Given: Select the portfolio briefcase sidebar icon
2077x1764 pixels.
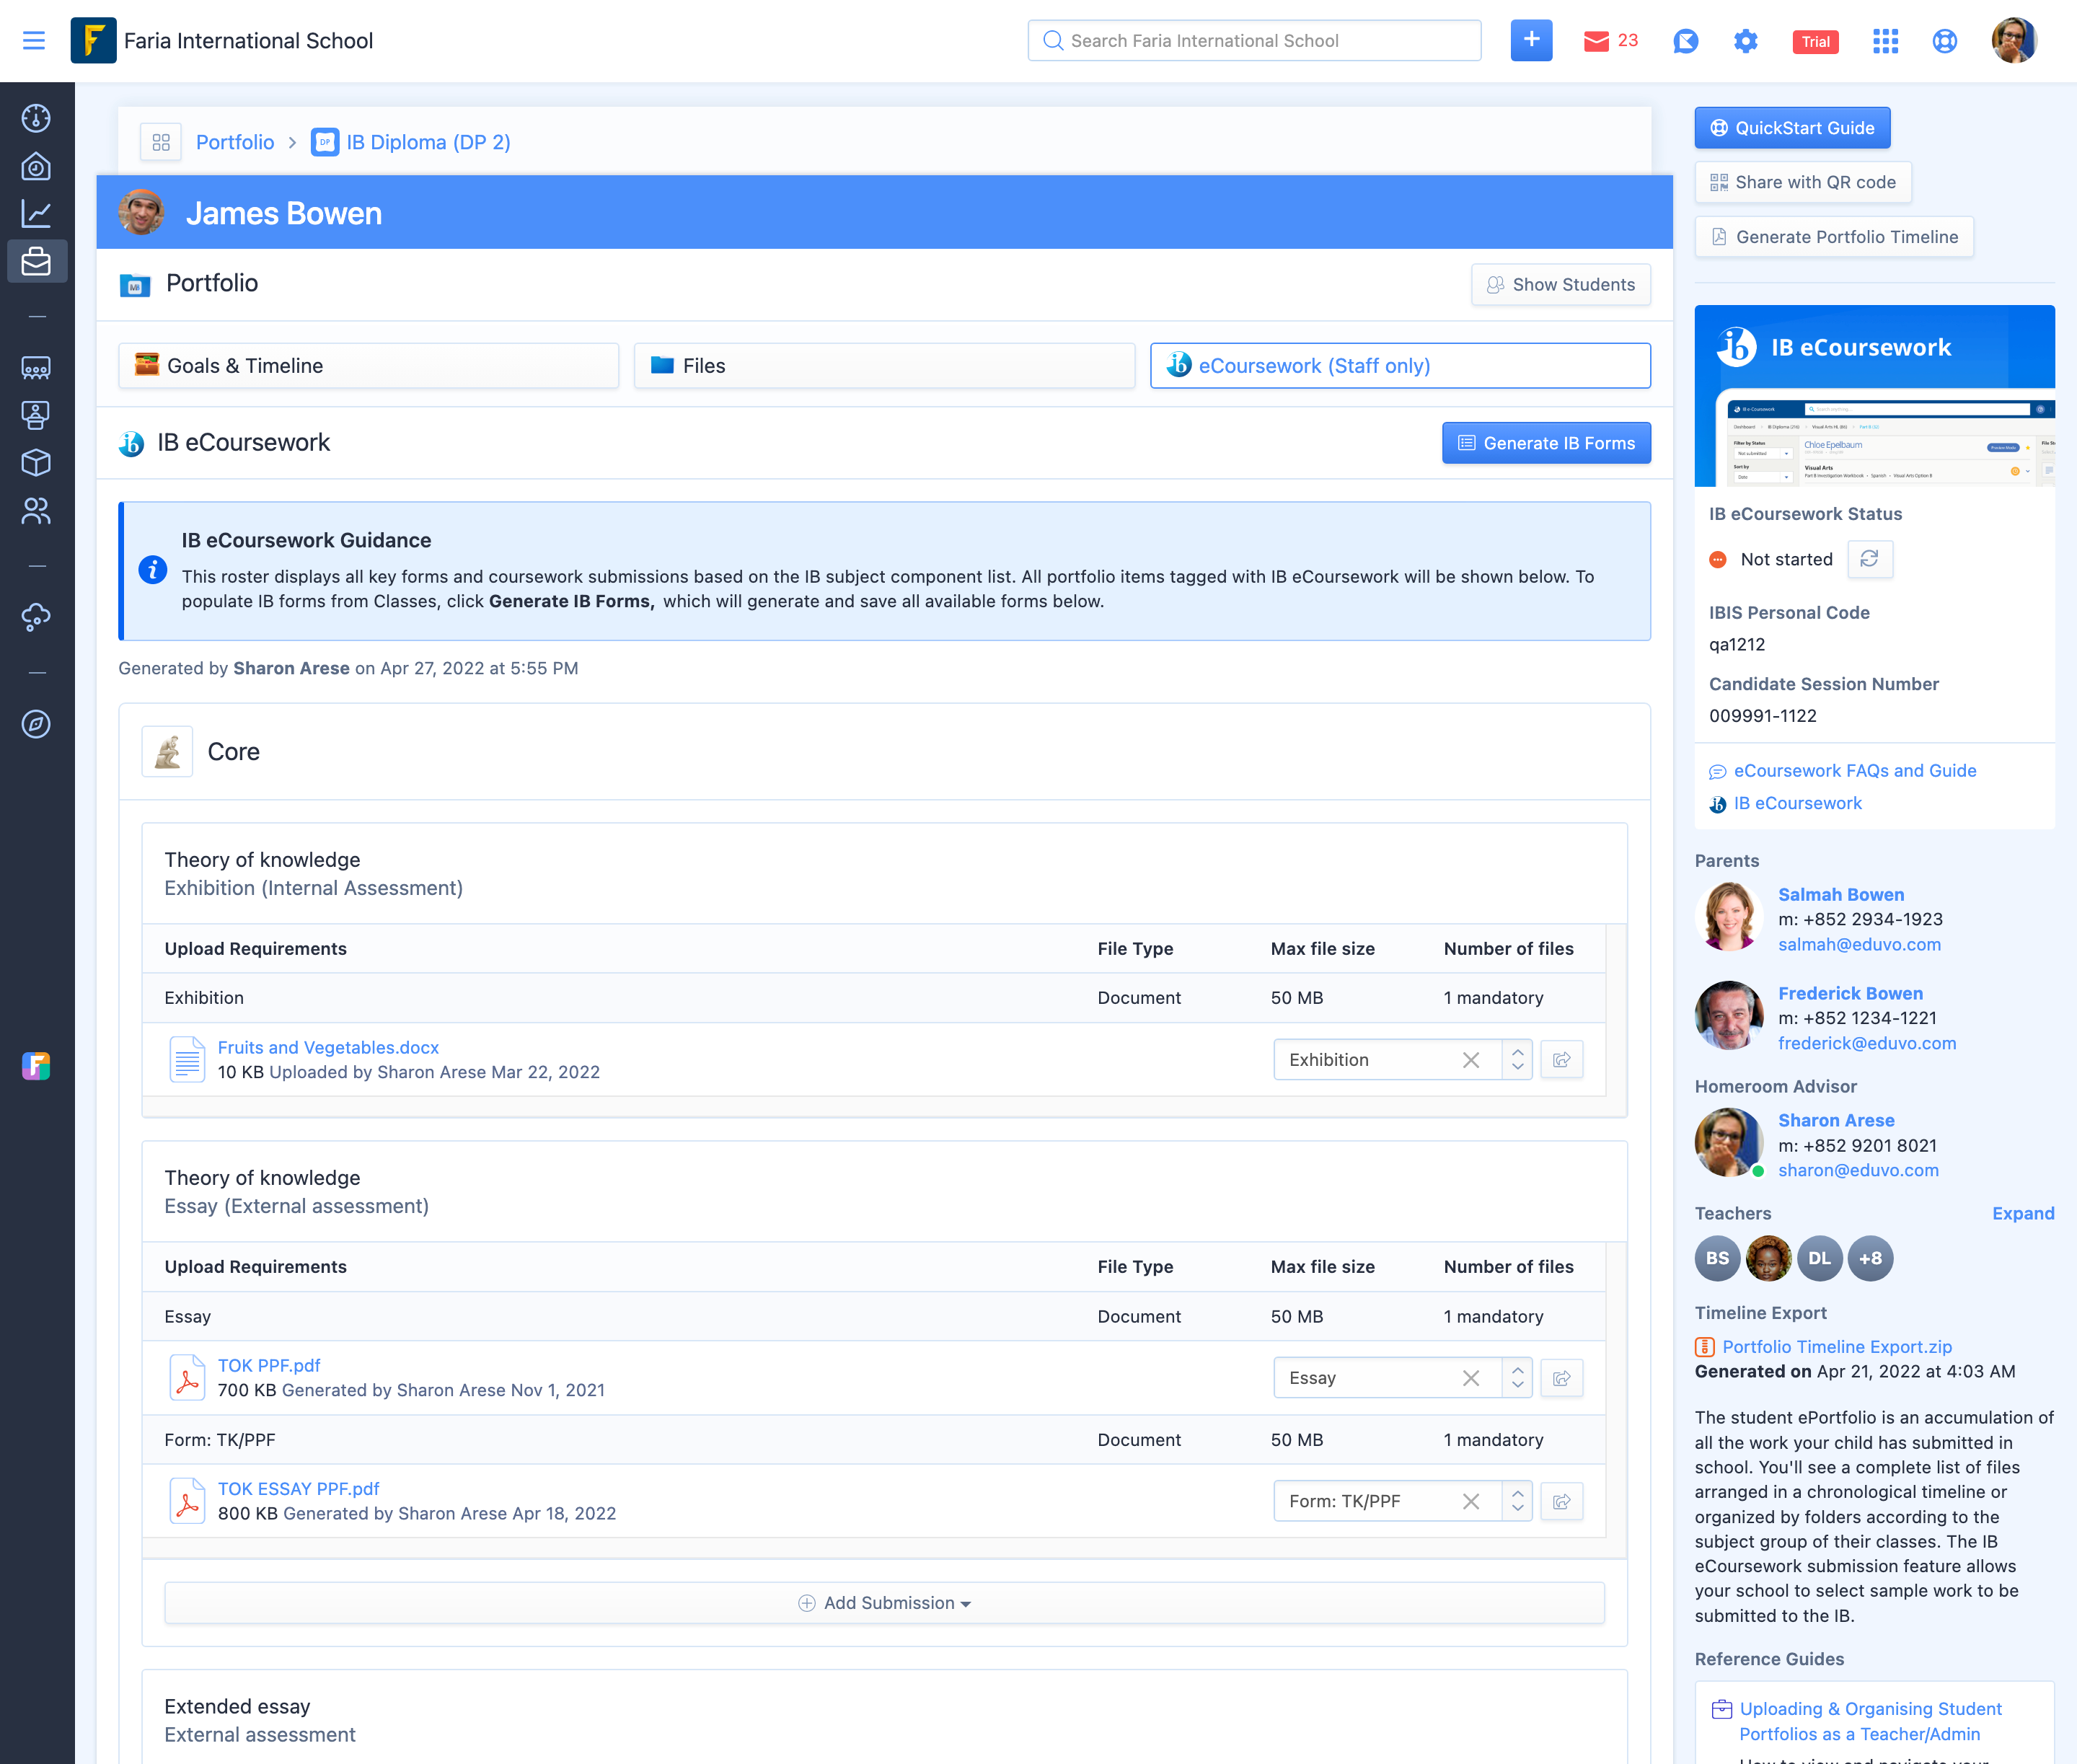Looking at the screenshot, I should click(x=36, y=261).
